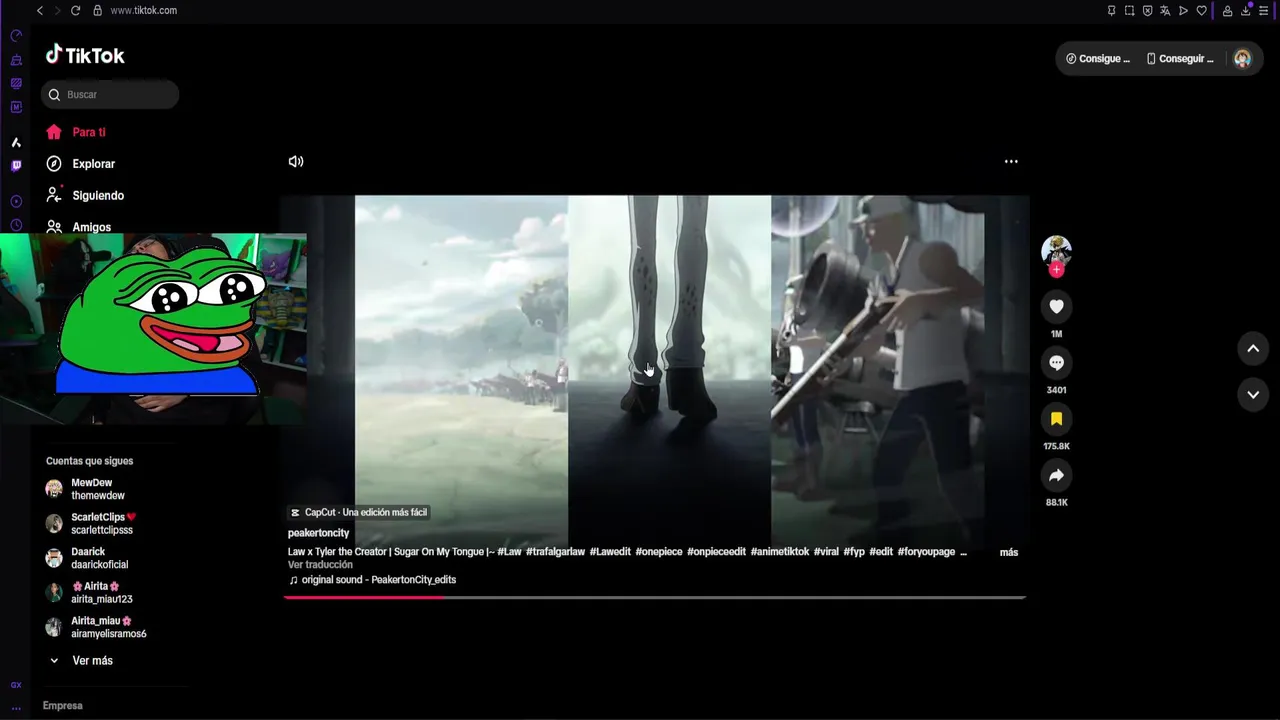Open the GX Control speedometer sidebar icon
1280x720 pixels.
[16, 36]
